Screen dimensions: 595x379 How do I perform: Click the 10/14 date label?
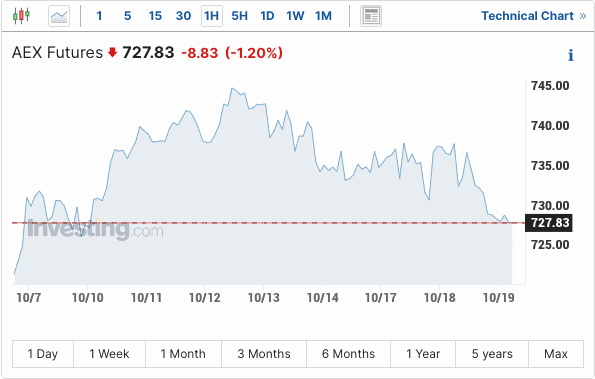[x=323, y=298]
